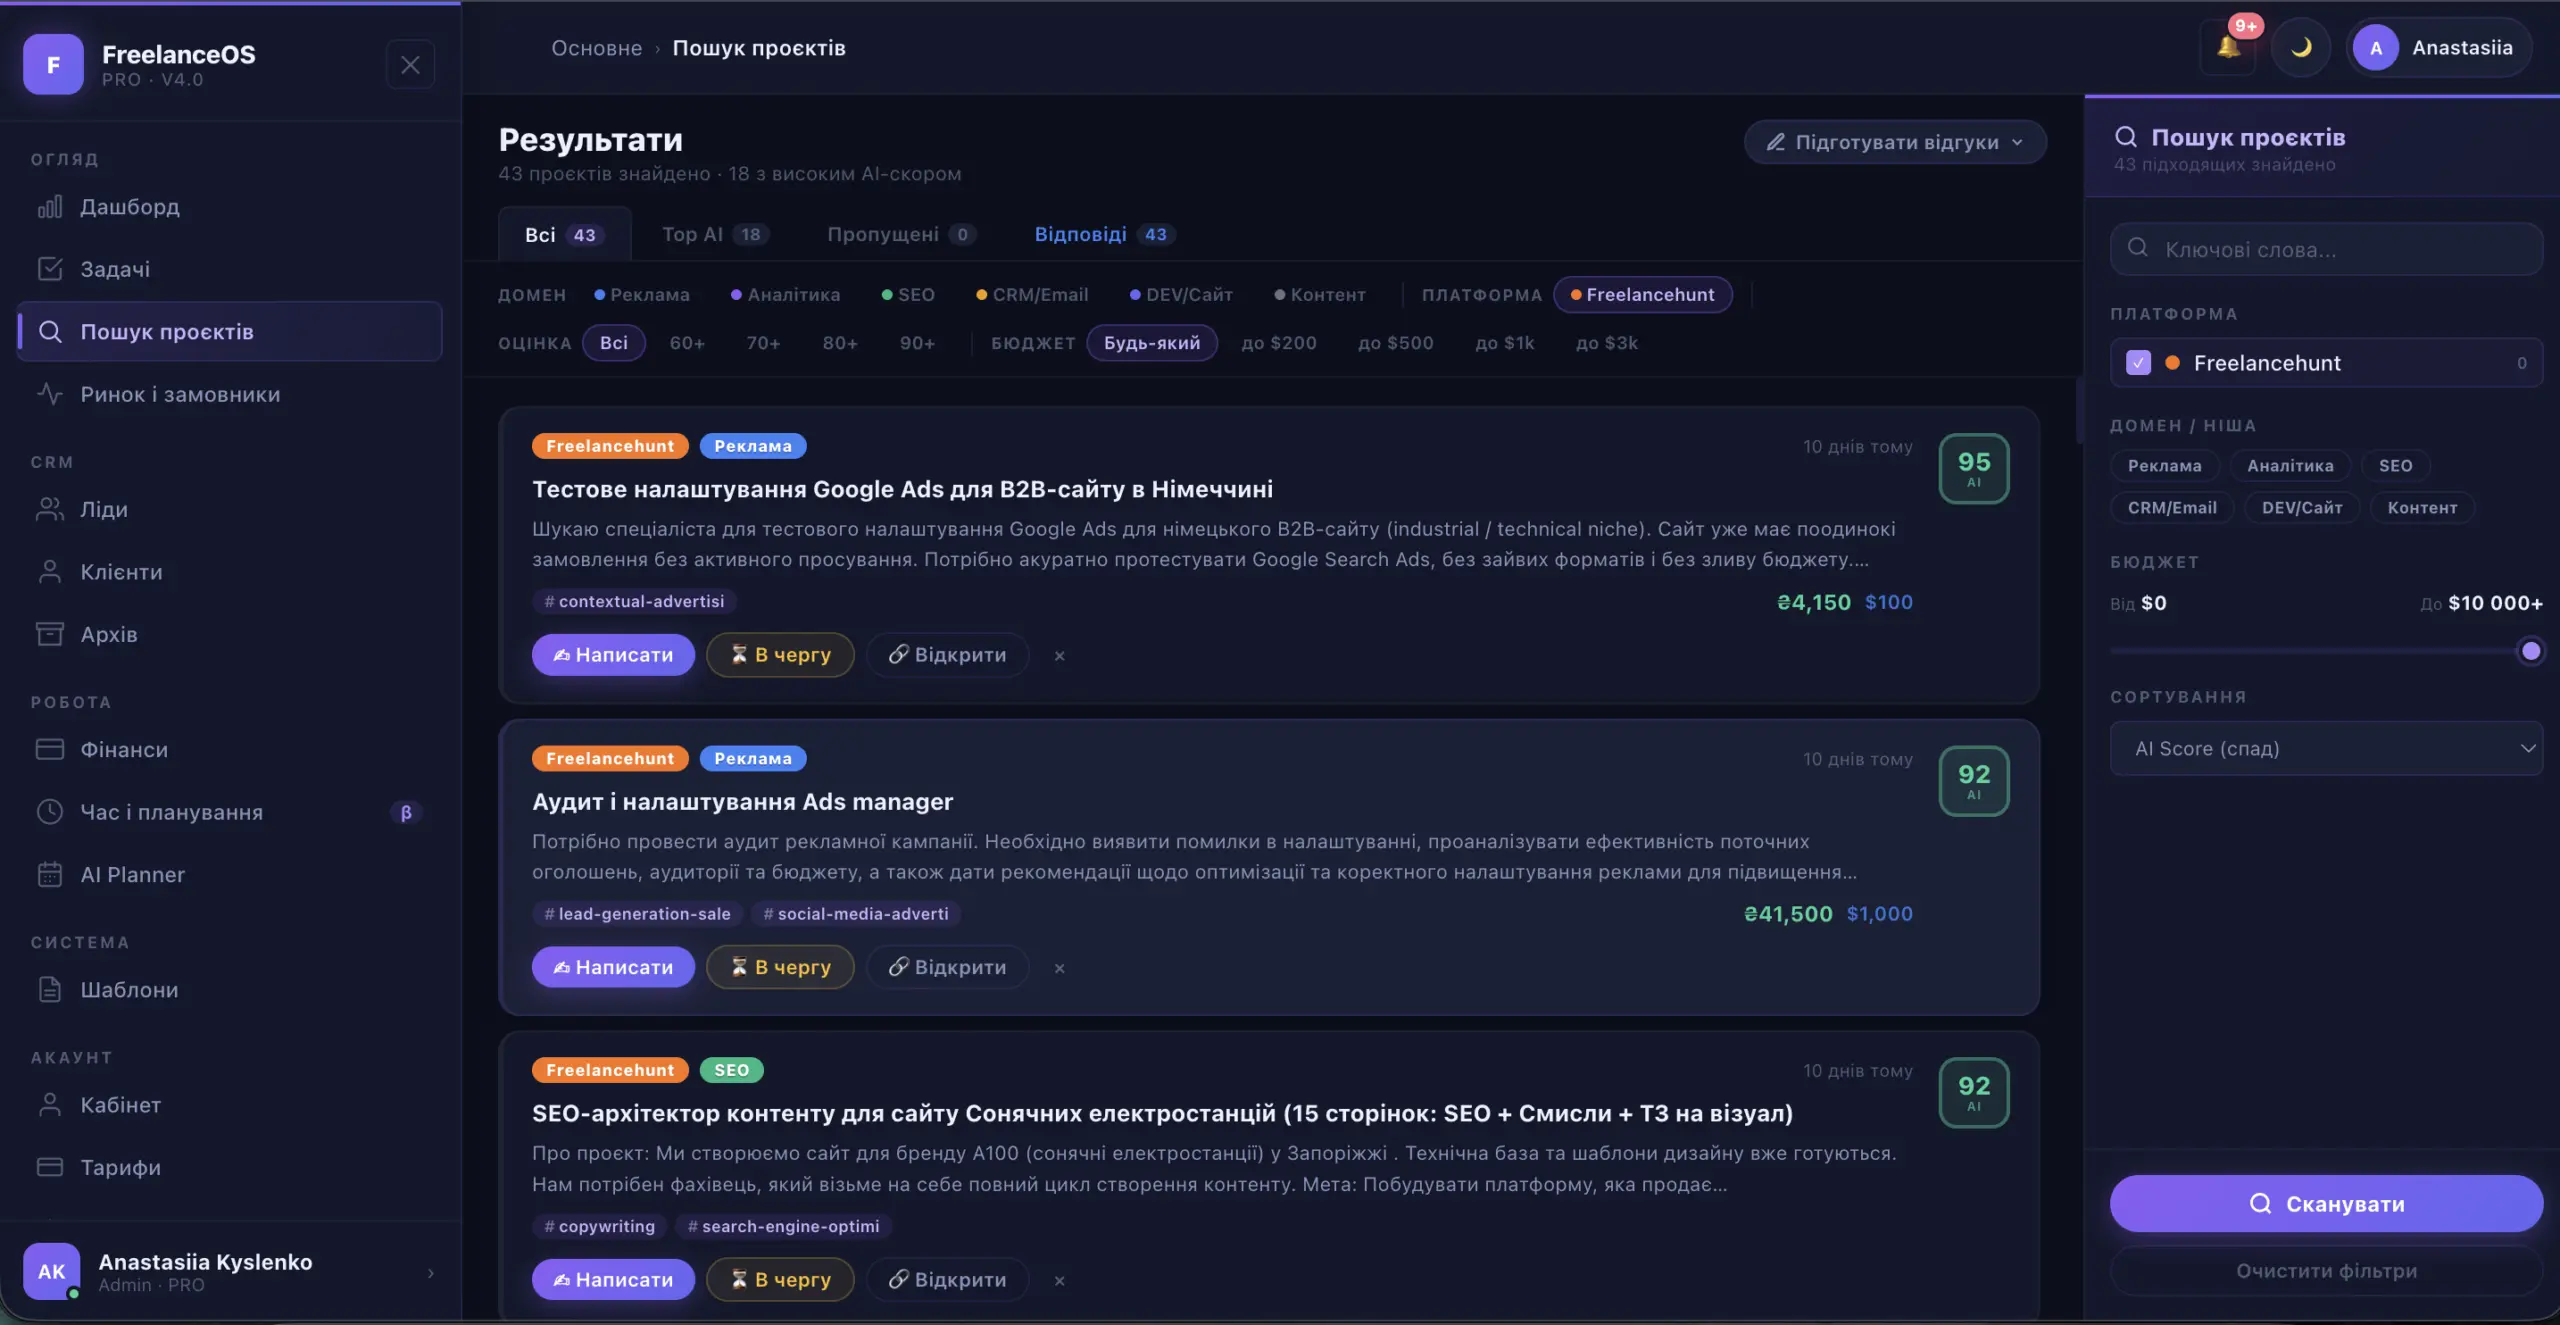Click the Ринок і замовники activity icon

(50, 394)
